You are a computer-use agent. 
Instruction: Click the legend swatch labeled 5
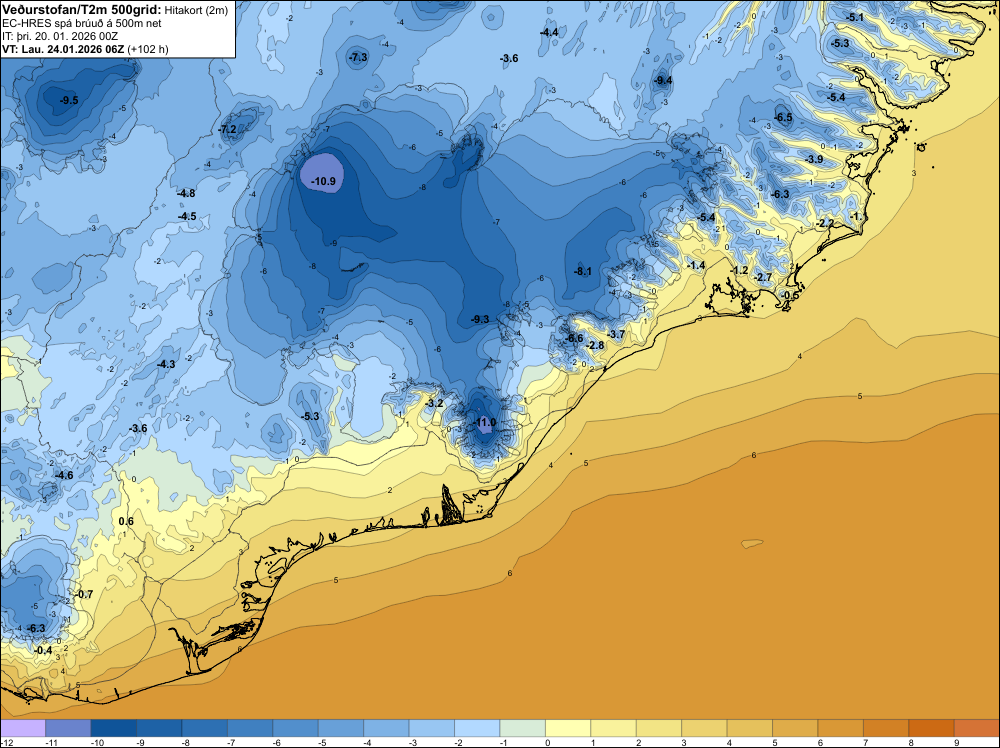pos(795,728)
